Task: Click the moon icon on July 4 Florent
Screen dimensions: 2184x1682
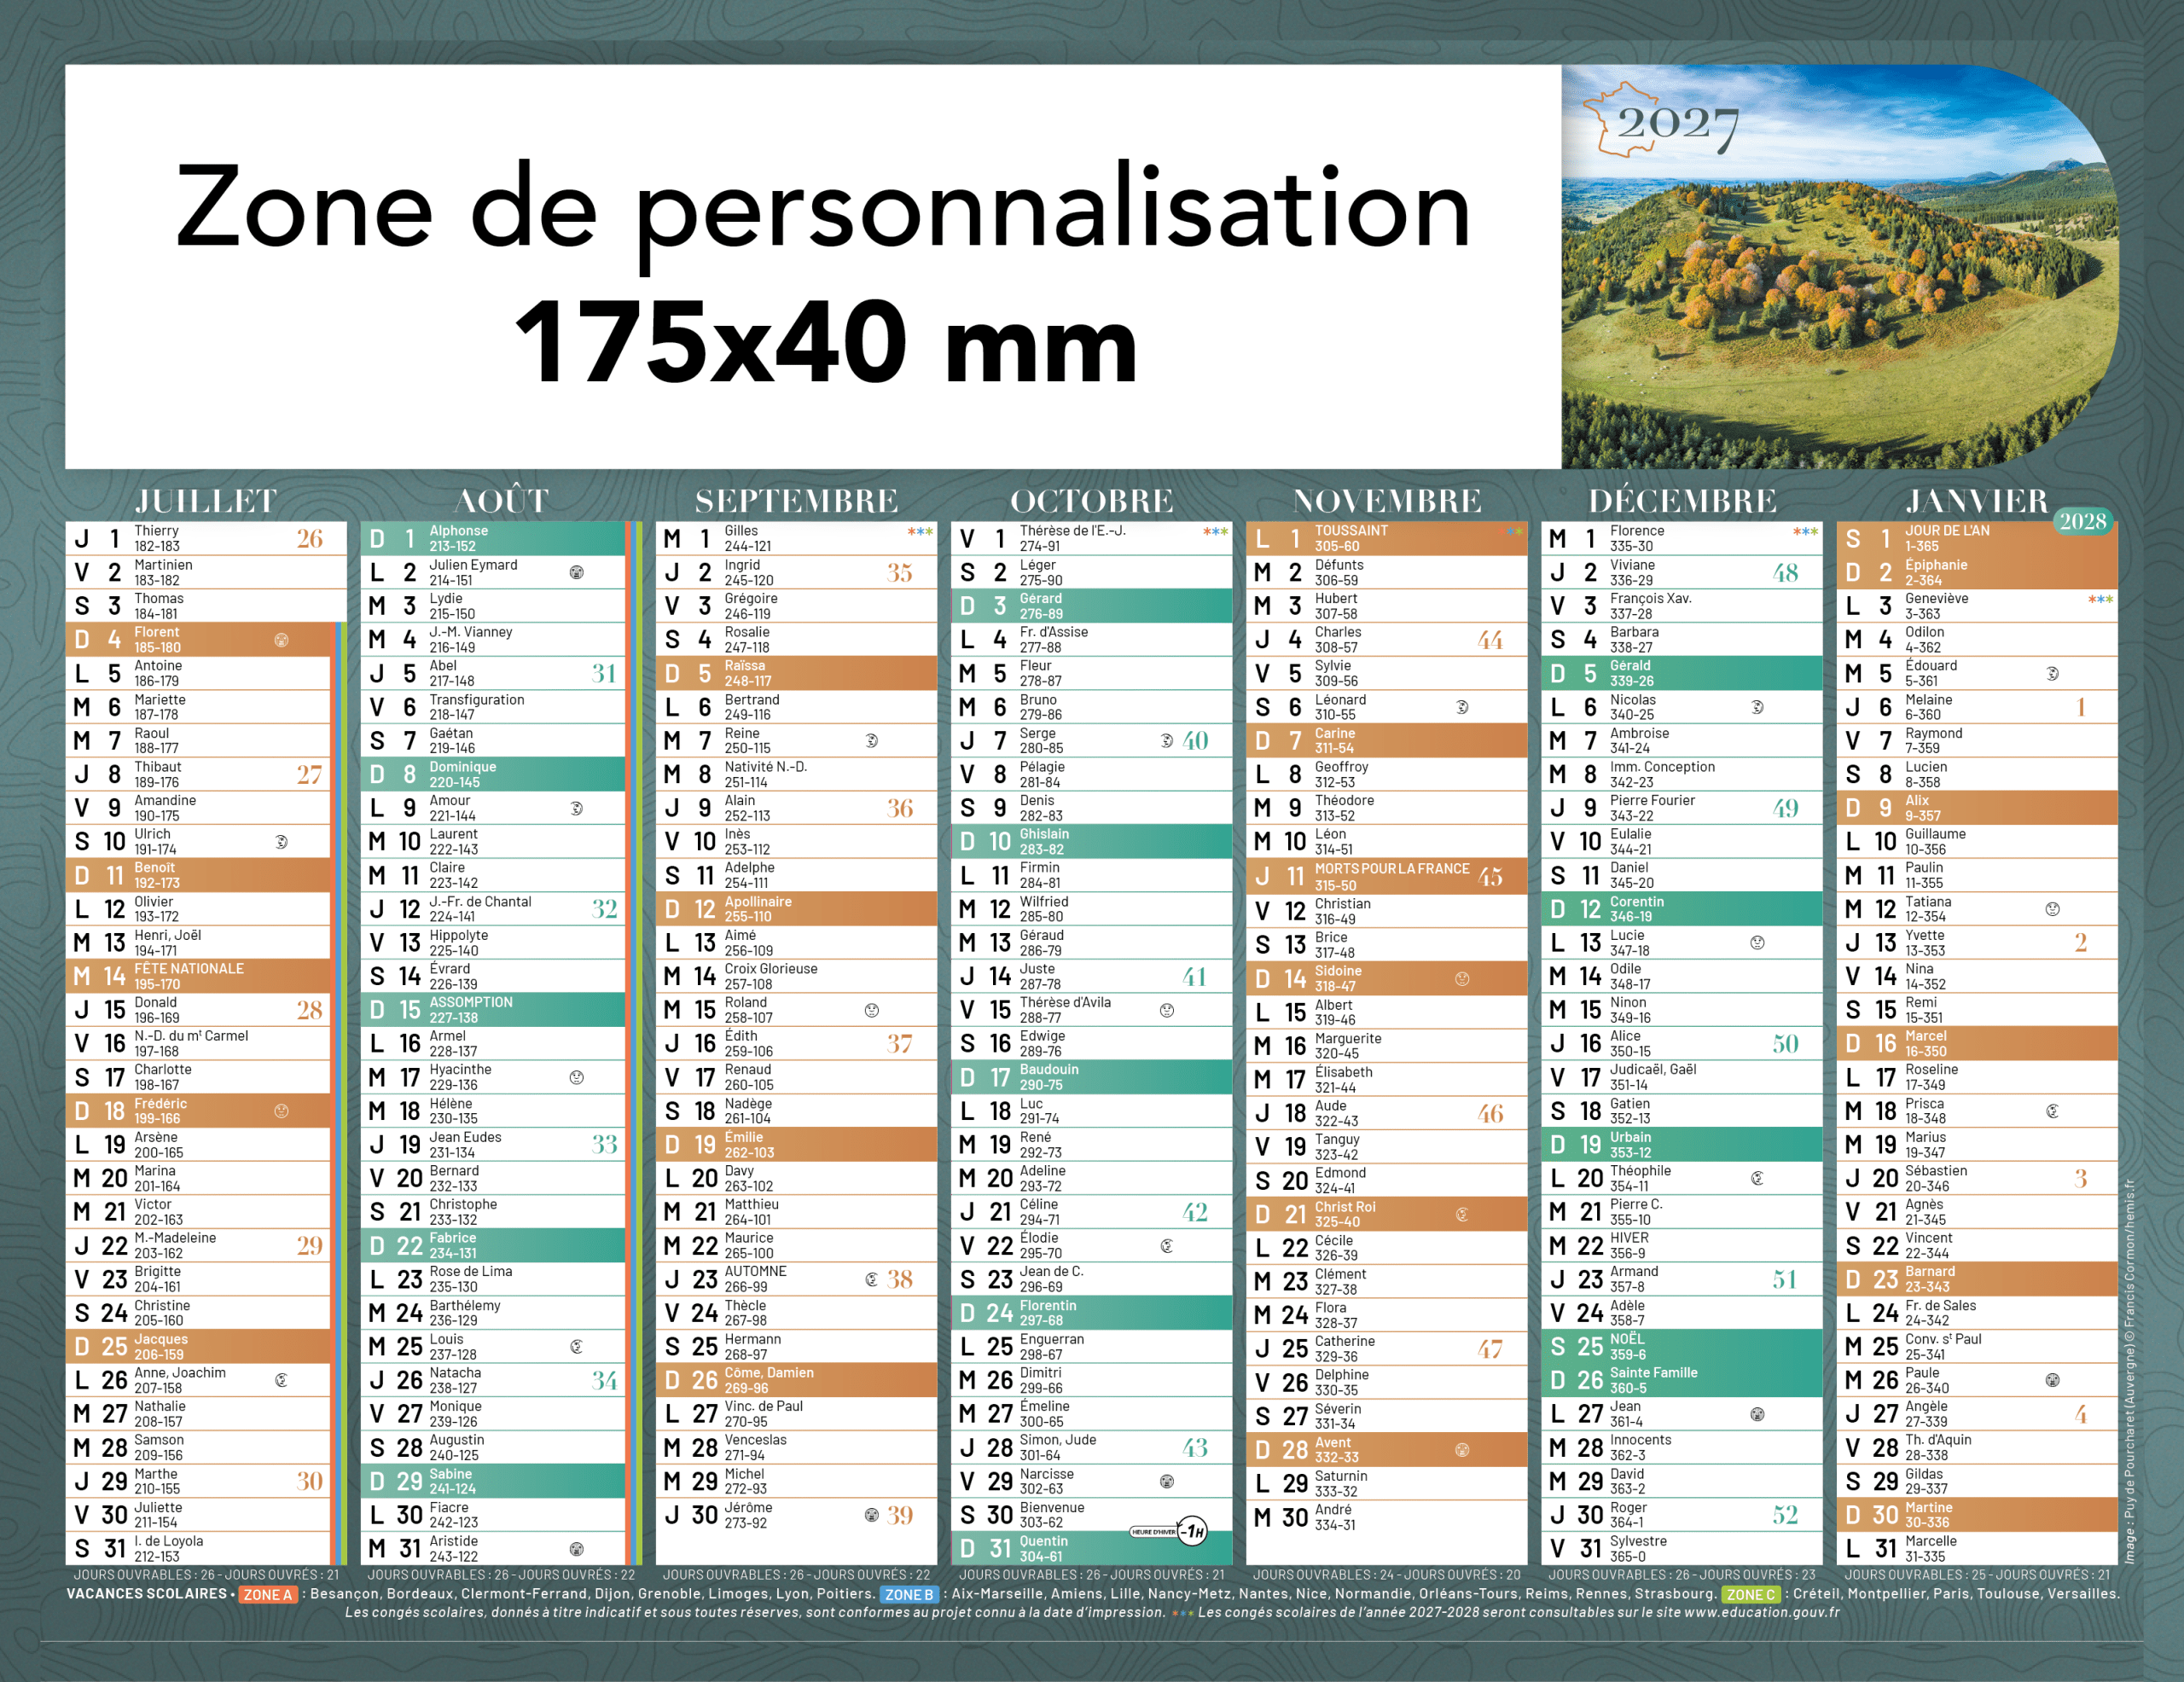Action: pyautogui.click(x=281, y=640)
